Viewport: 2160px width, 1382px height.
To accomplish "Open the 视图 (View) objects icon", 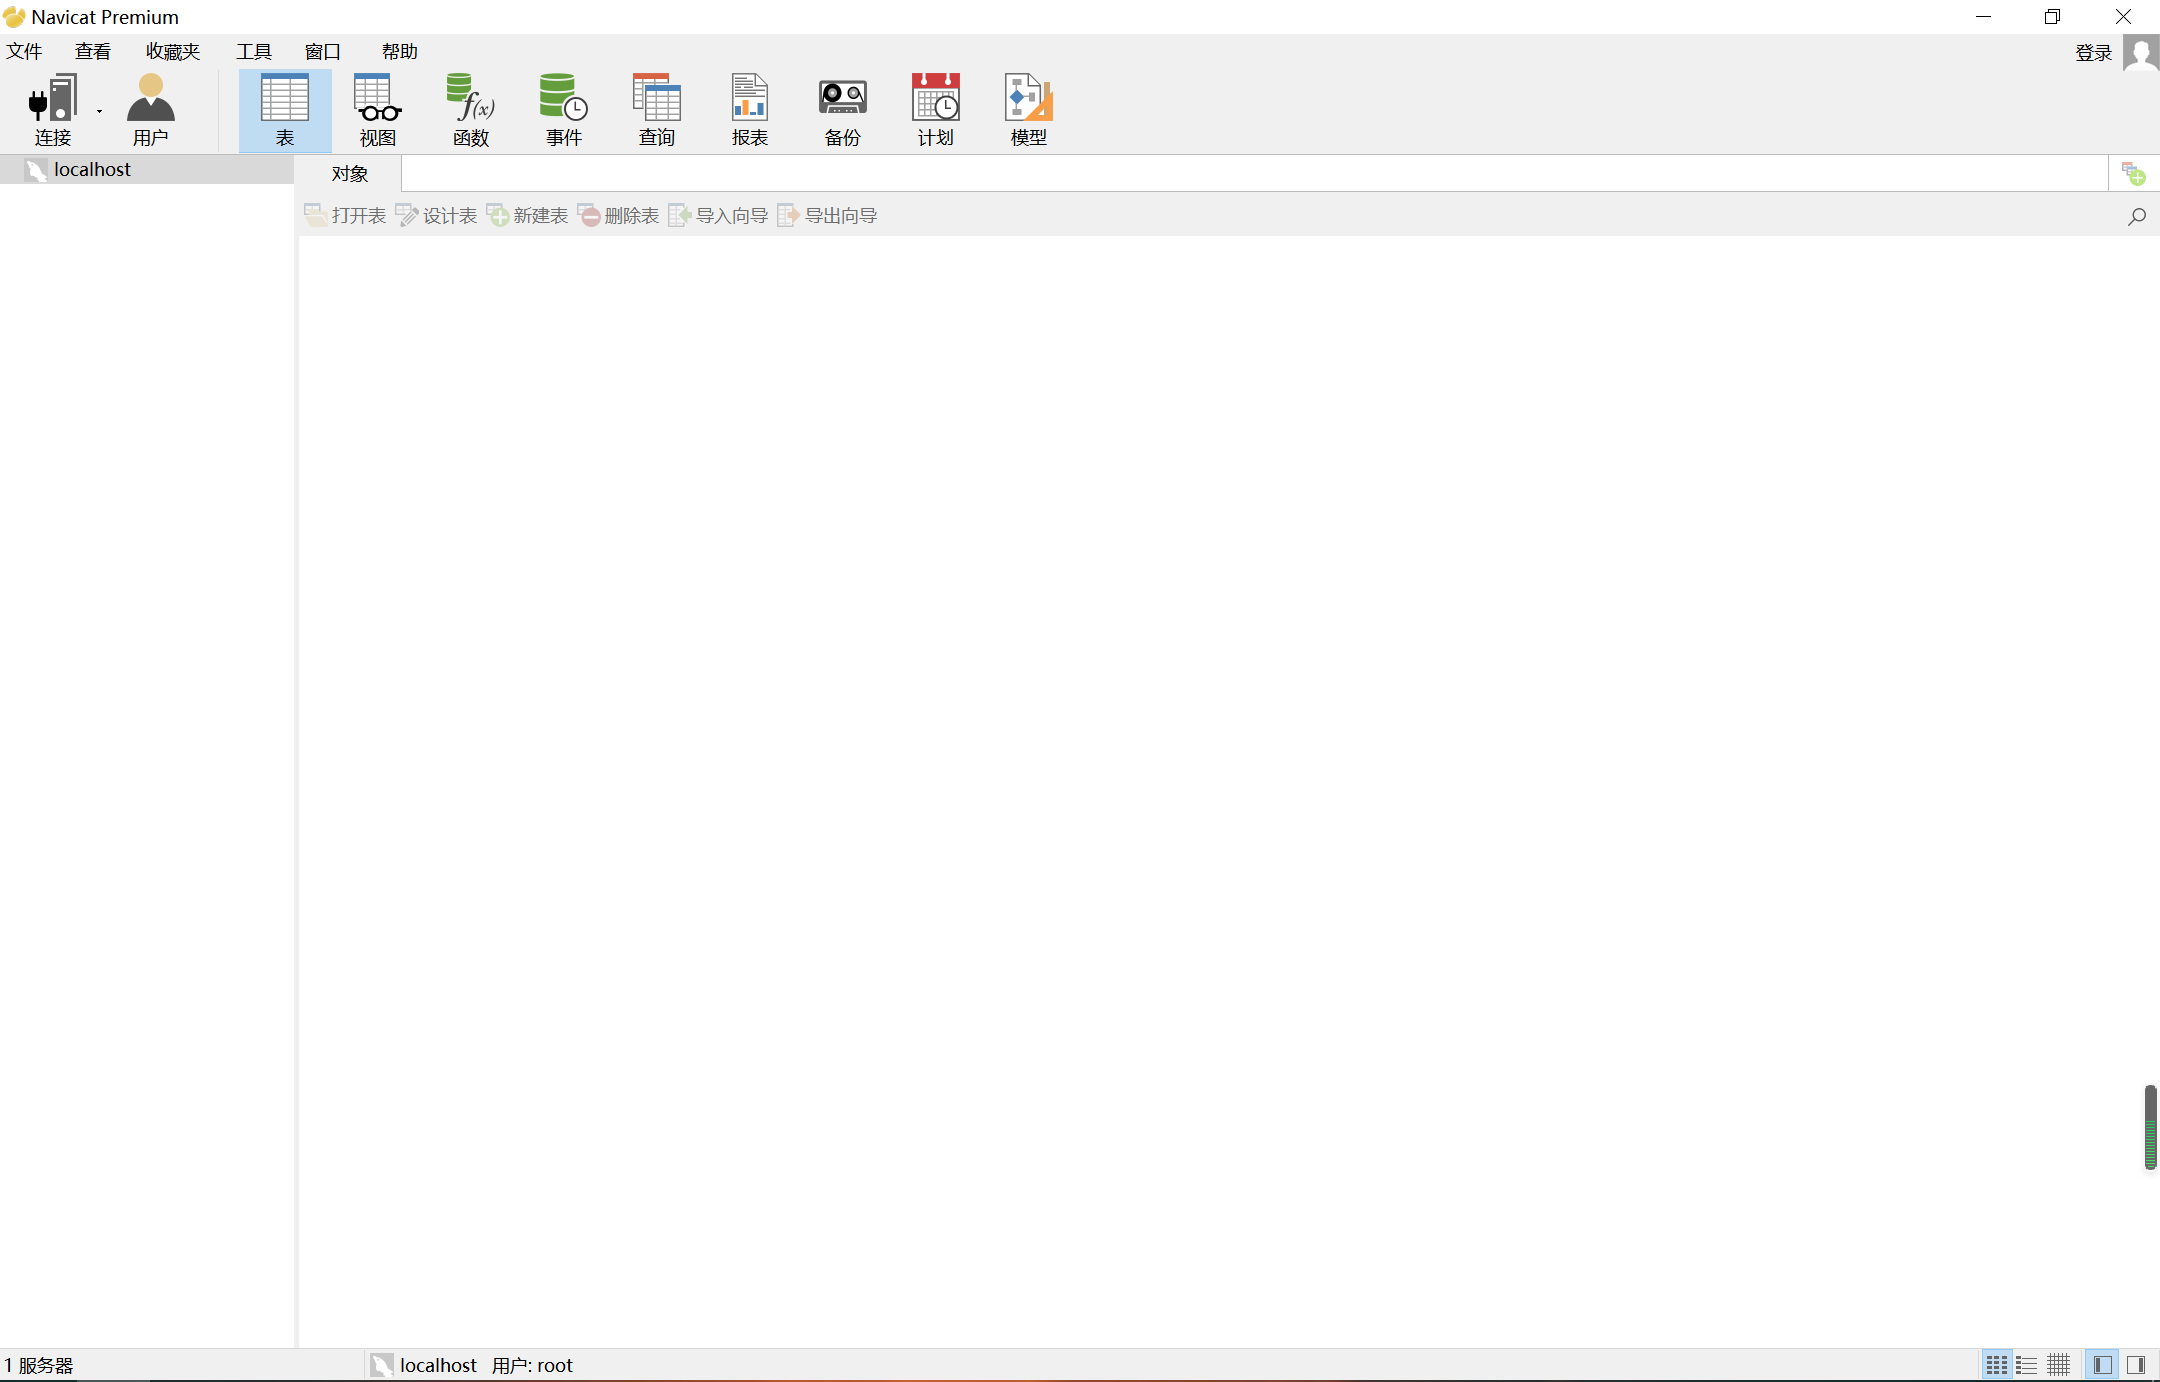I will 377,110.
